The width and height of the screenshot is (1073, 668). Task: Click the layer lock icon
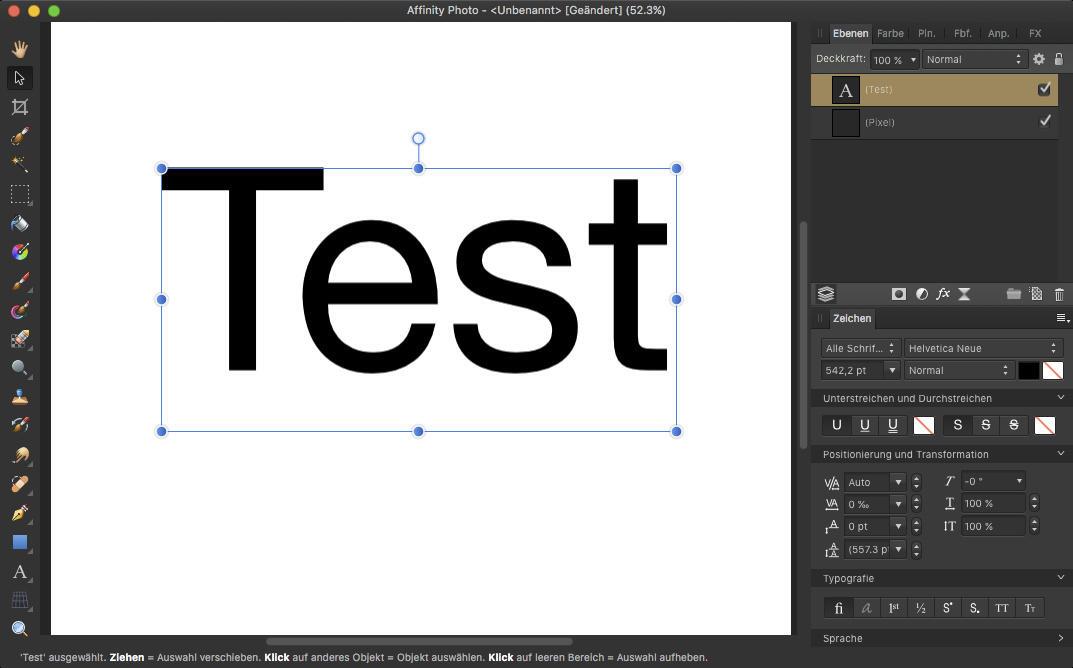[1059, 59]
